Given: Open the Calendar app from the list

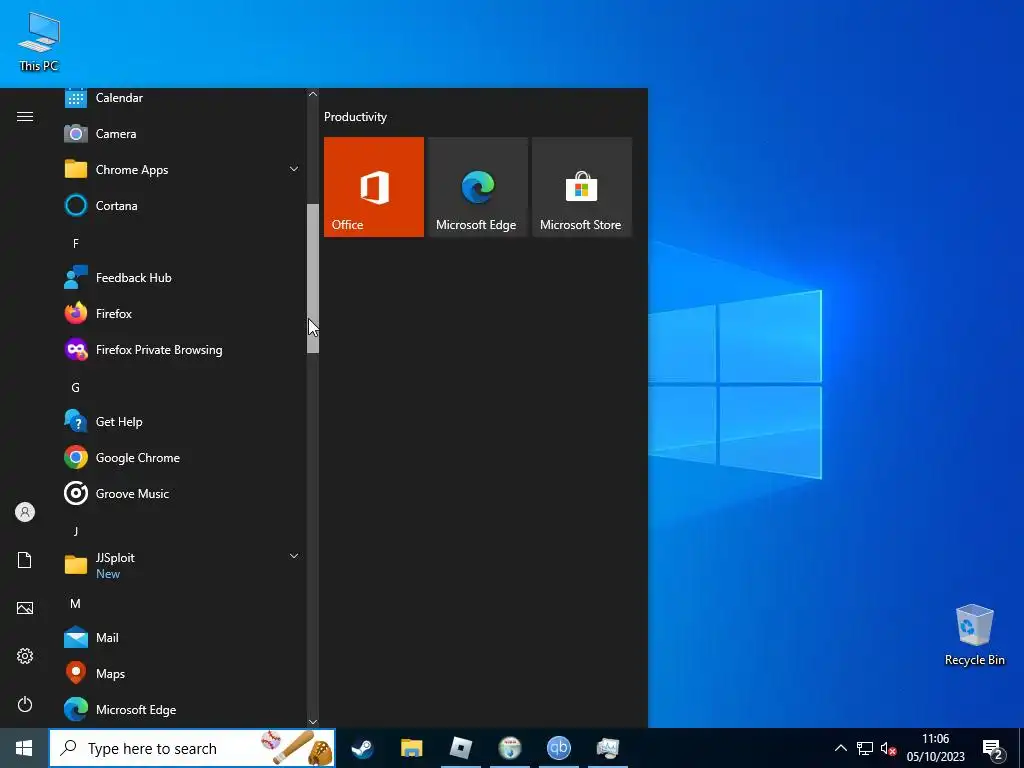Looking at the screenshot, I should tap(183, 98).
